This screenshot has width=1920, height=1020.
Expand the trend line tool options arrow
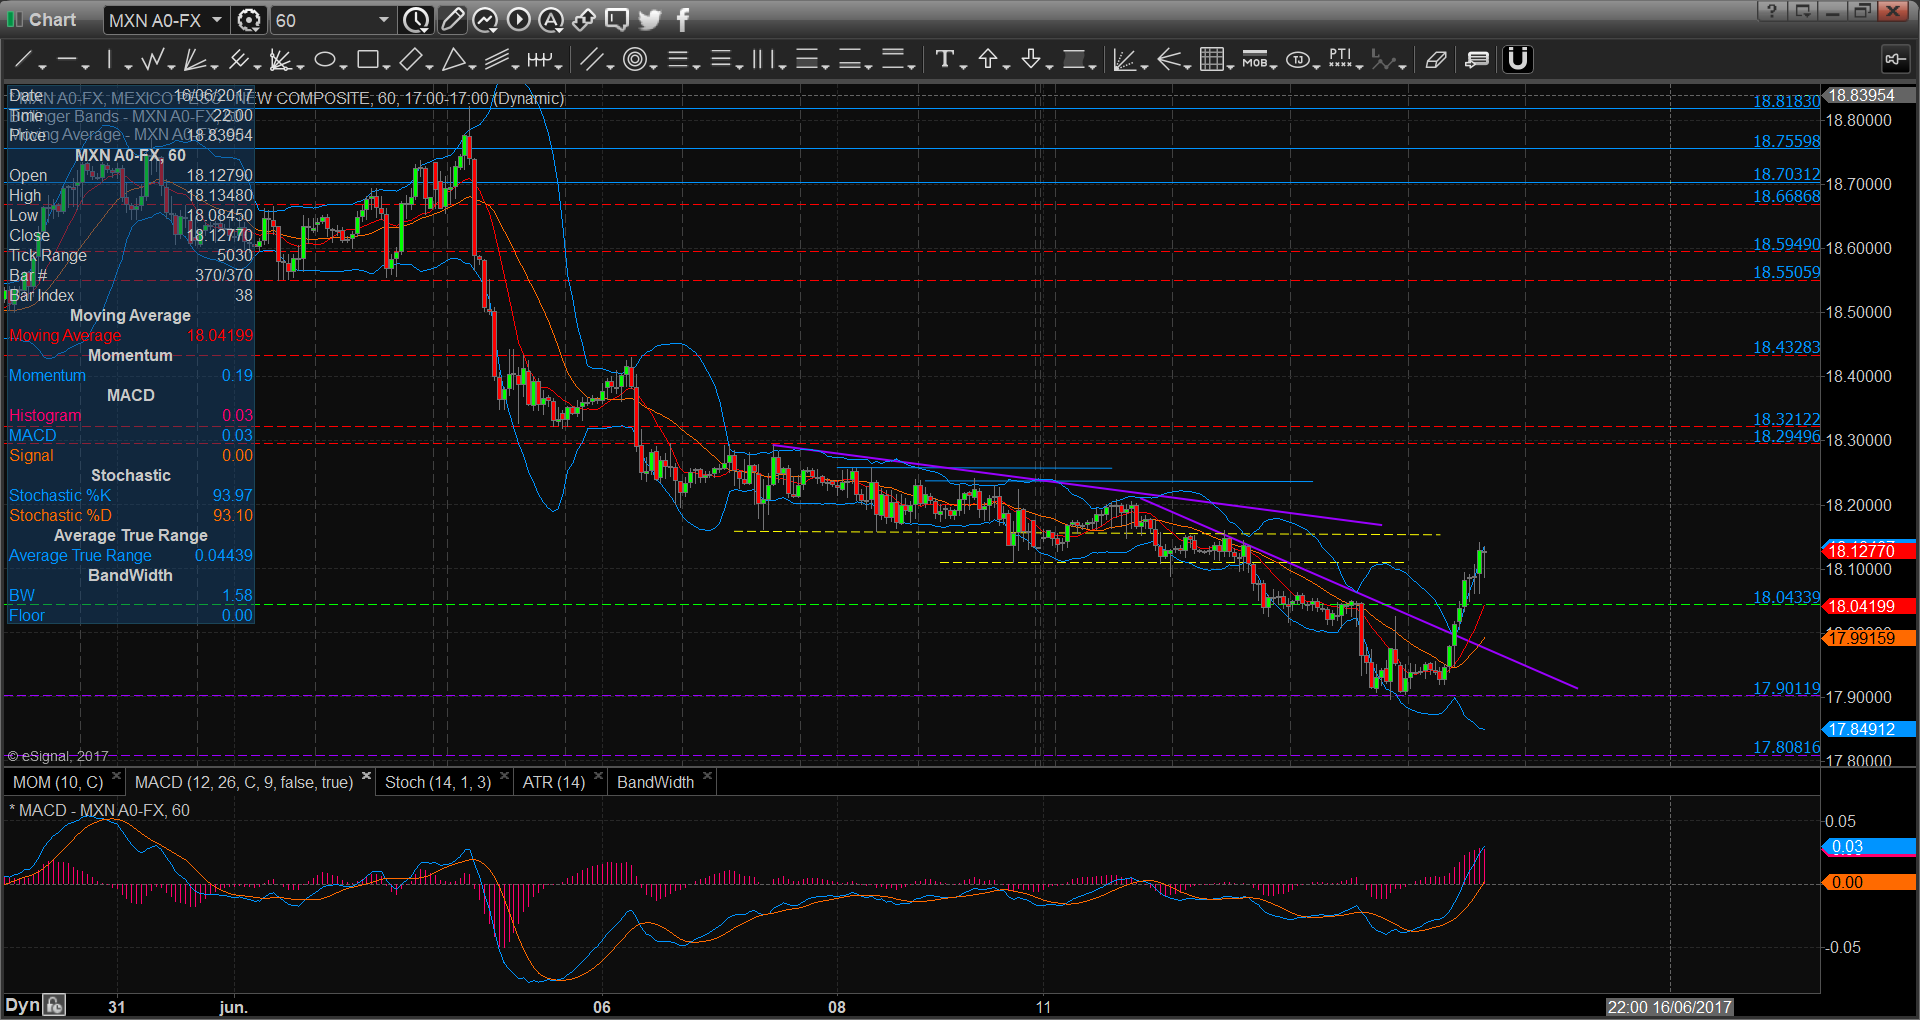pos(42,66)
